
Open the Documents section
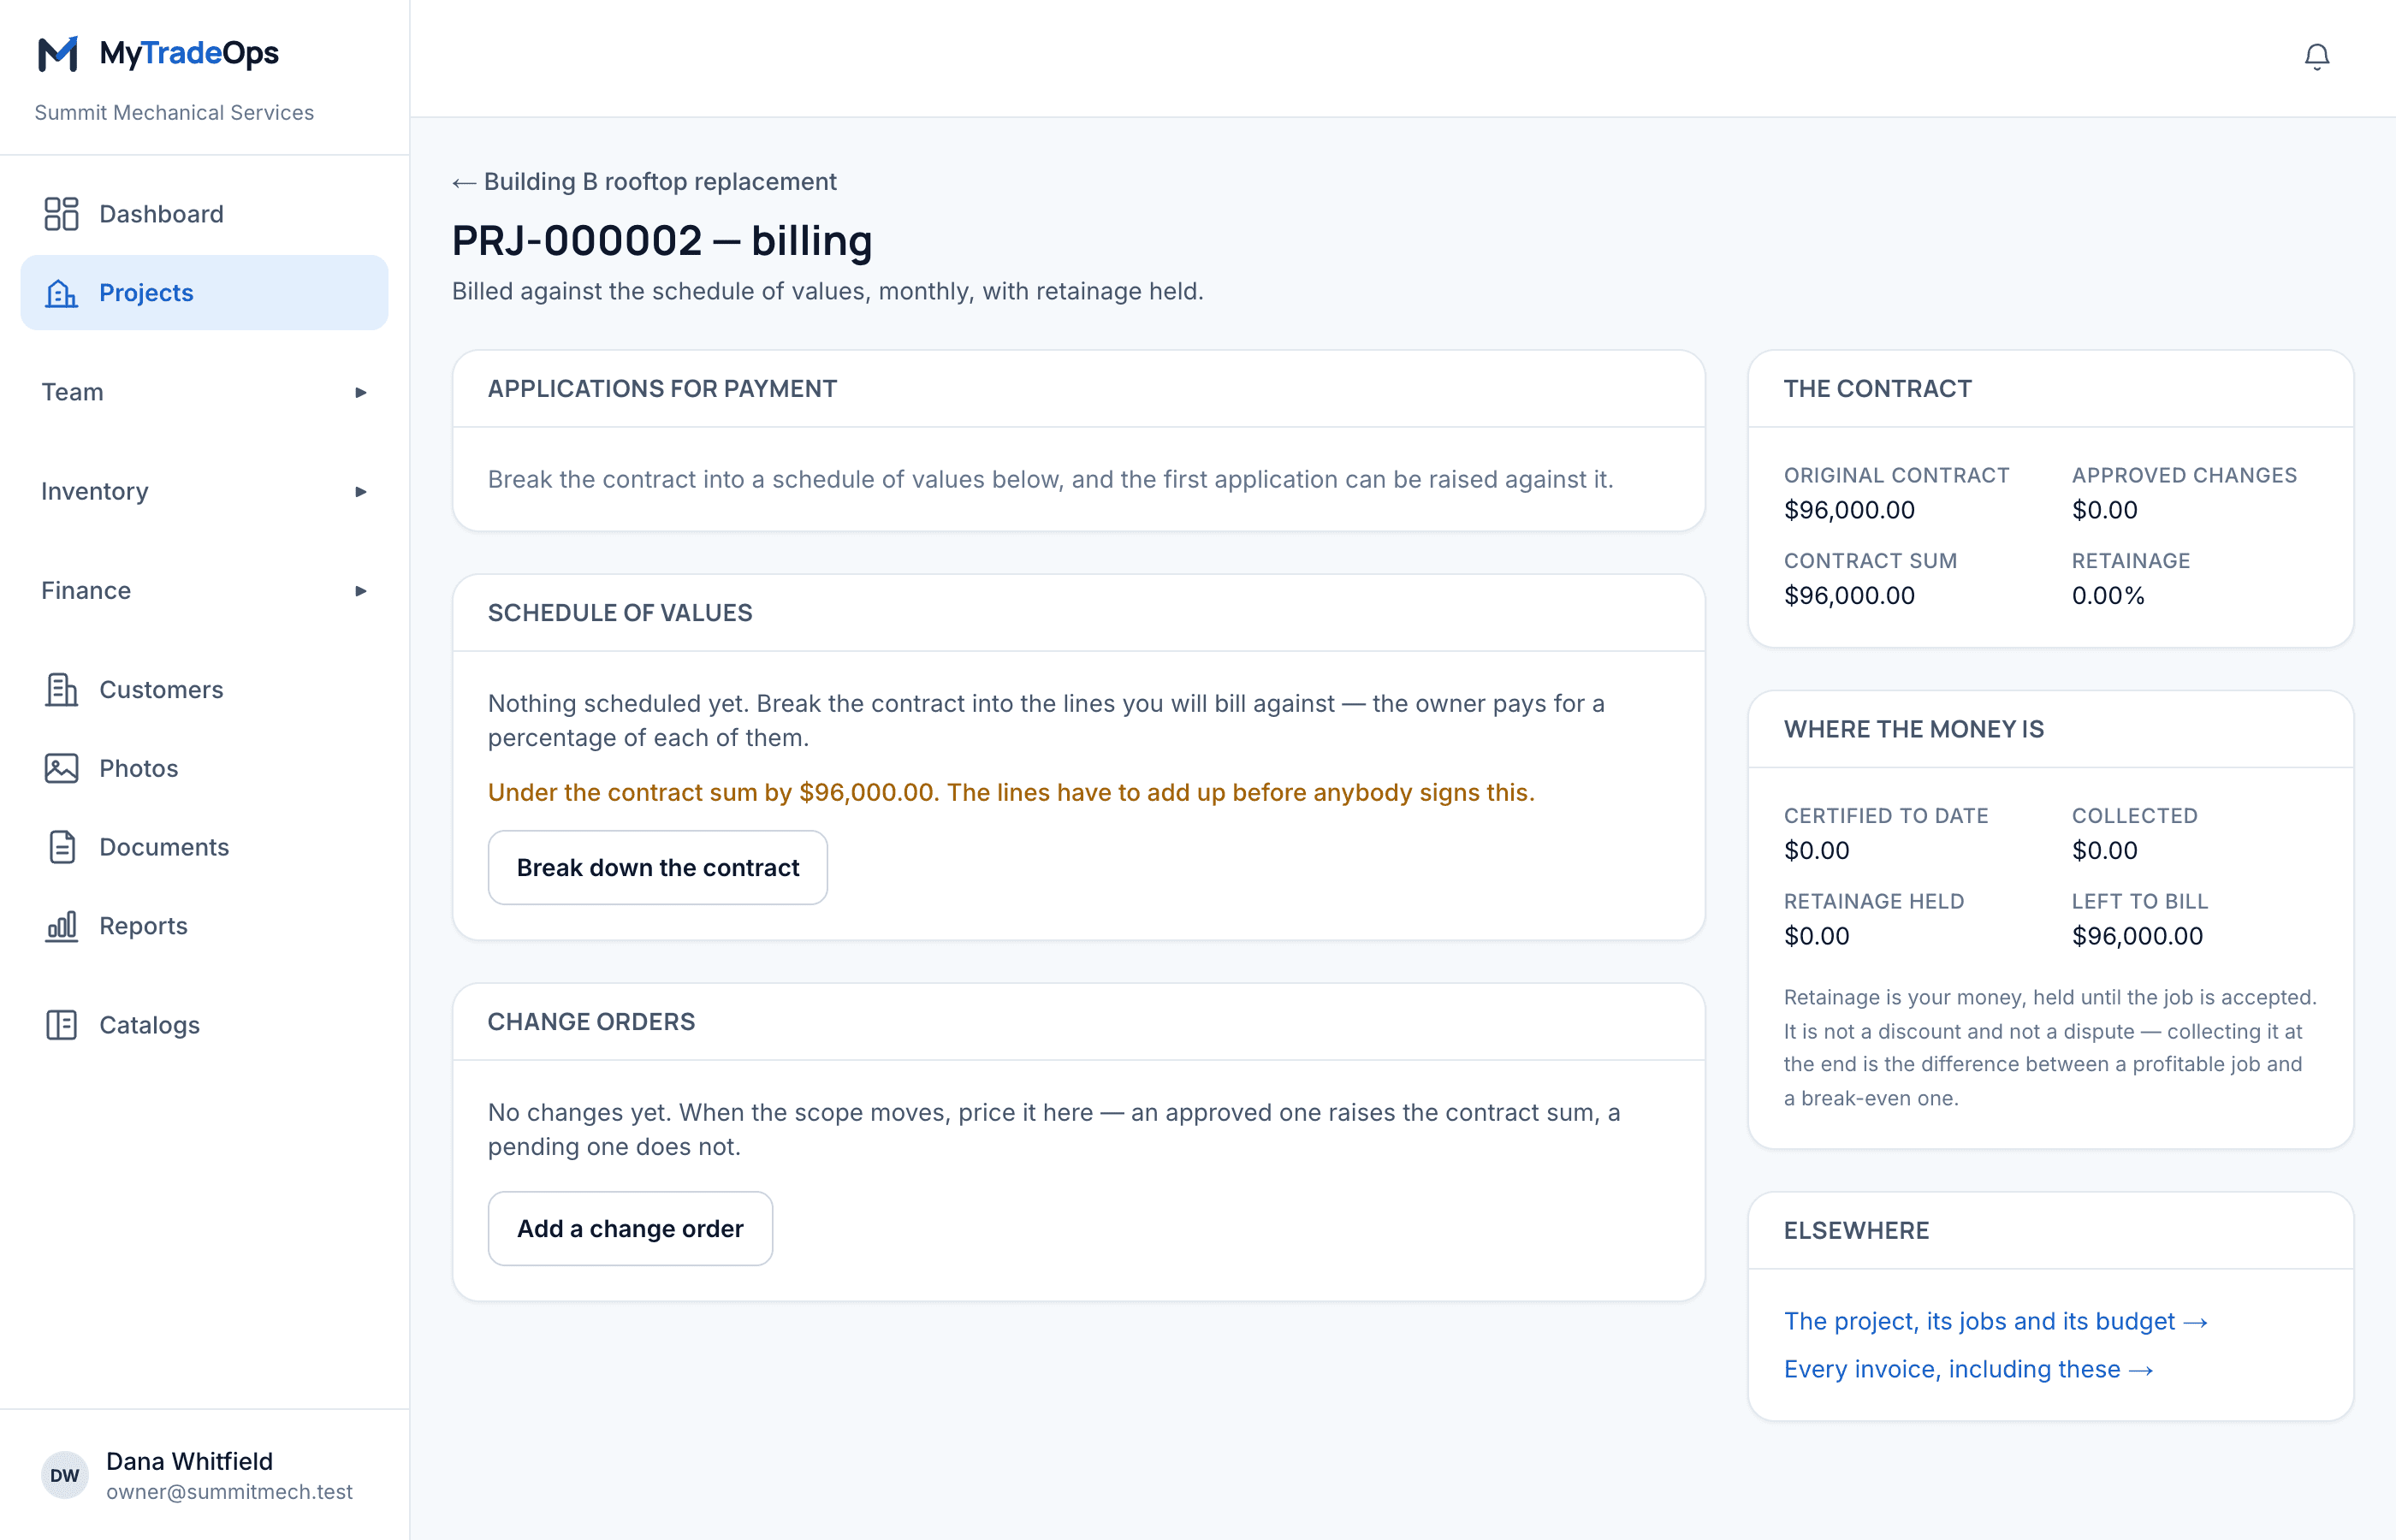pyautogui.click(x=204, y=847)
